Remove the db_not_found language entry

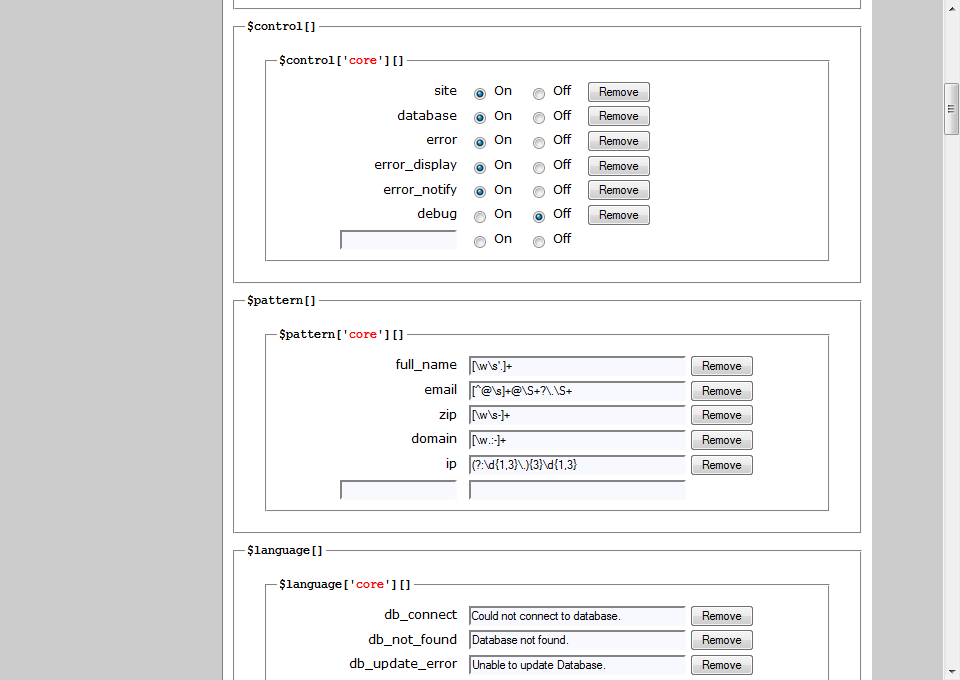click(721, 640)
